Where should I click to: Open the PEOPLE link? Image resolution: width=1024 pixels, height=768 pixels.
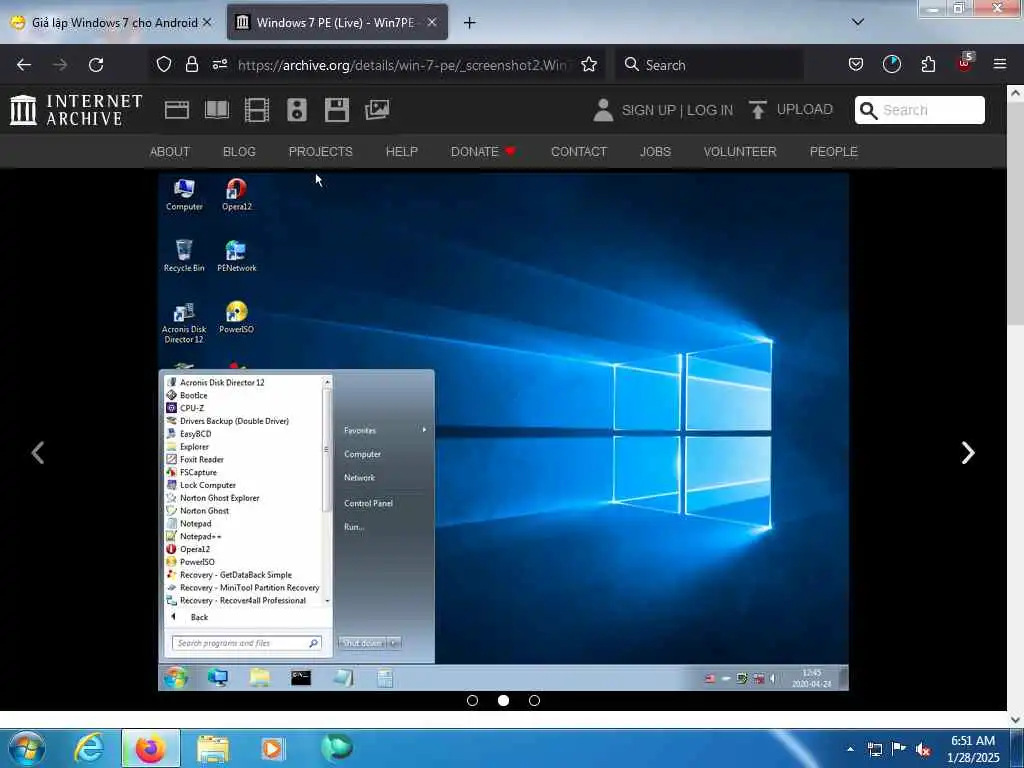(x=833, y=152)
